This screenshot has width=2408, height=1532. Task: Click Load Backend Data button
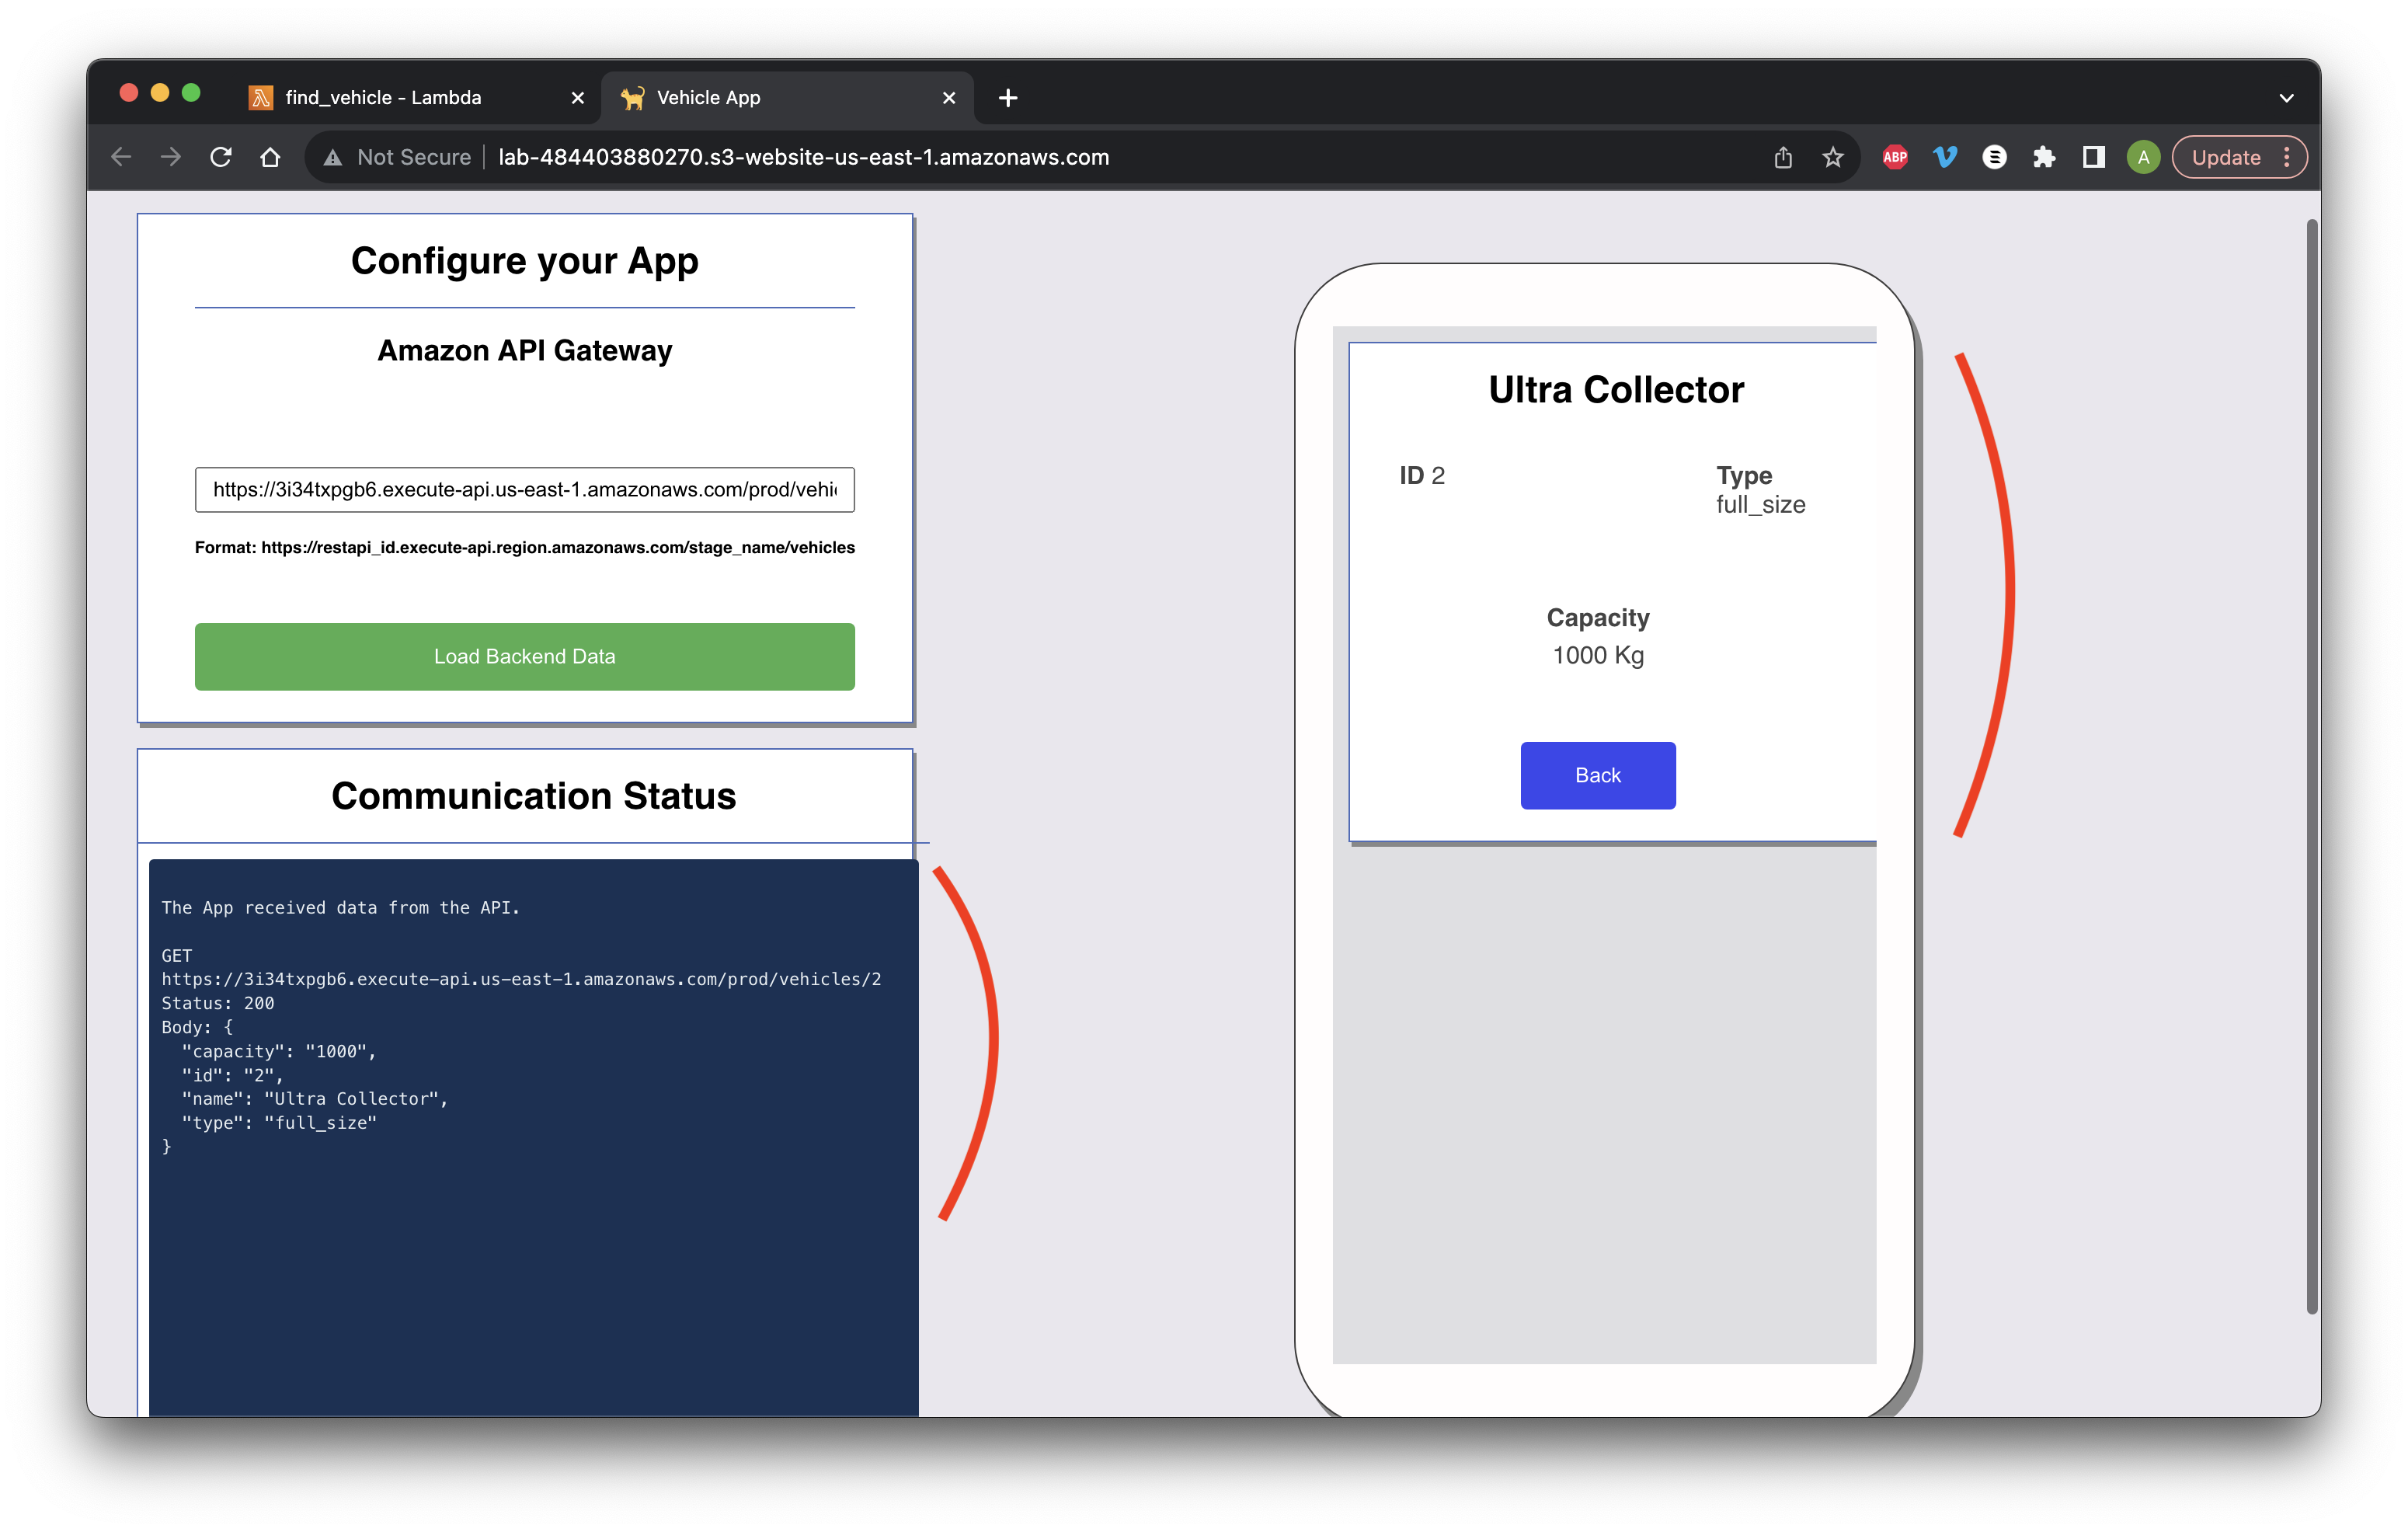(x=525, y=656)
